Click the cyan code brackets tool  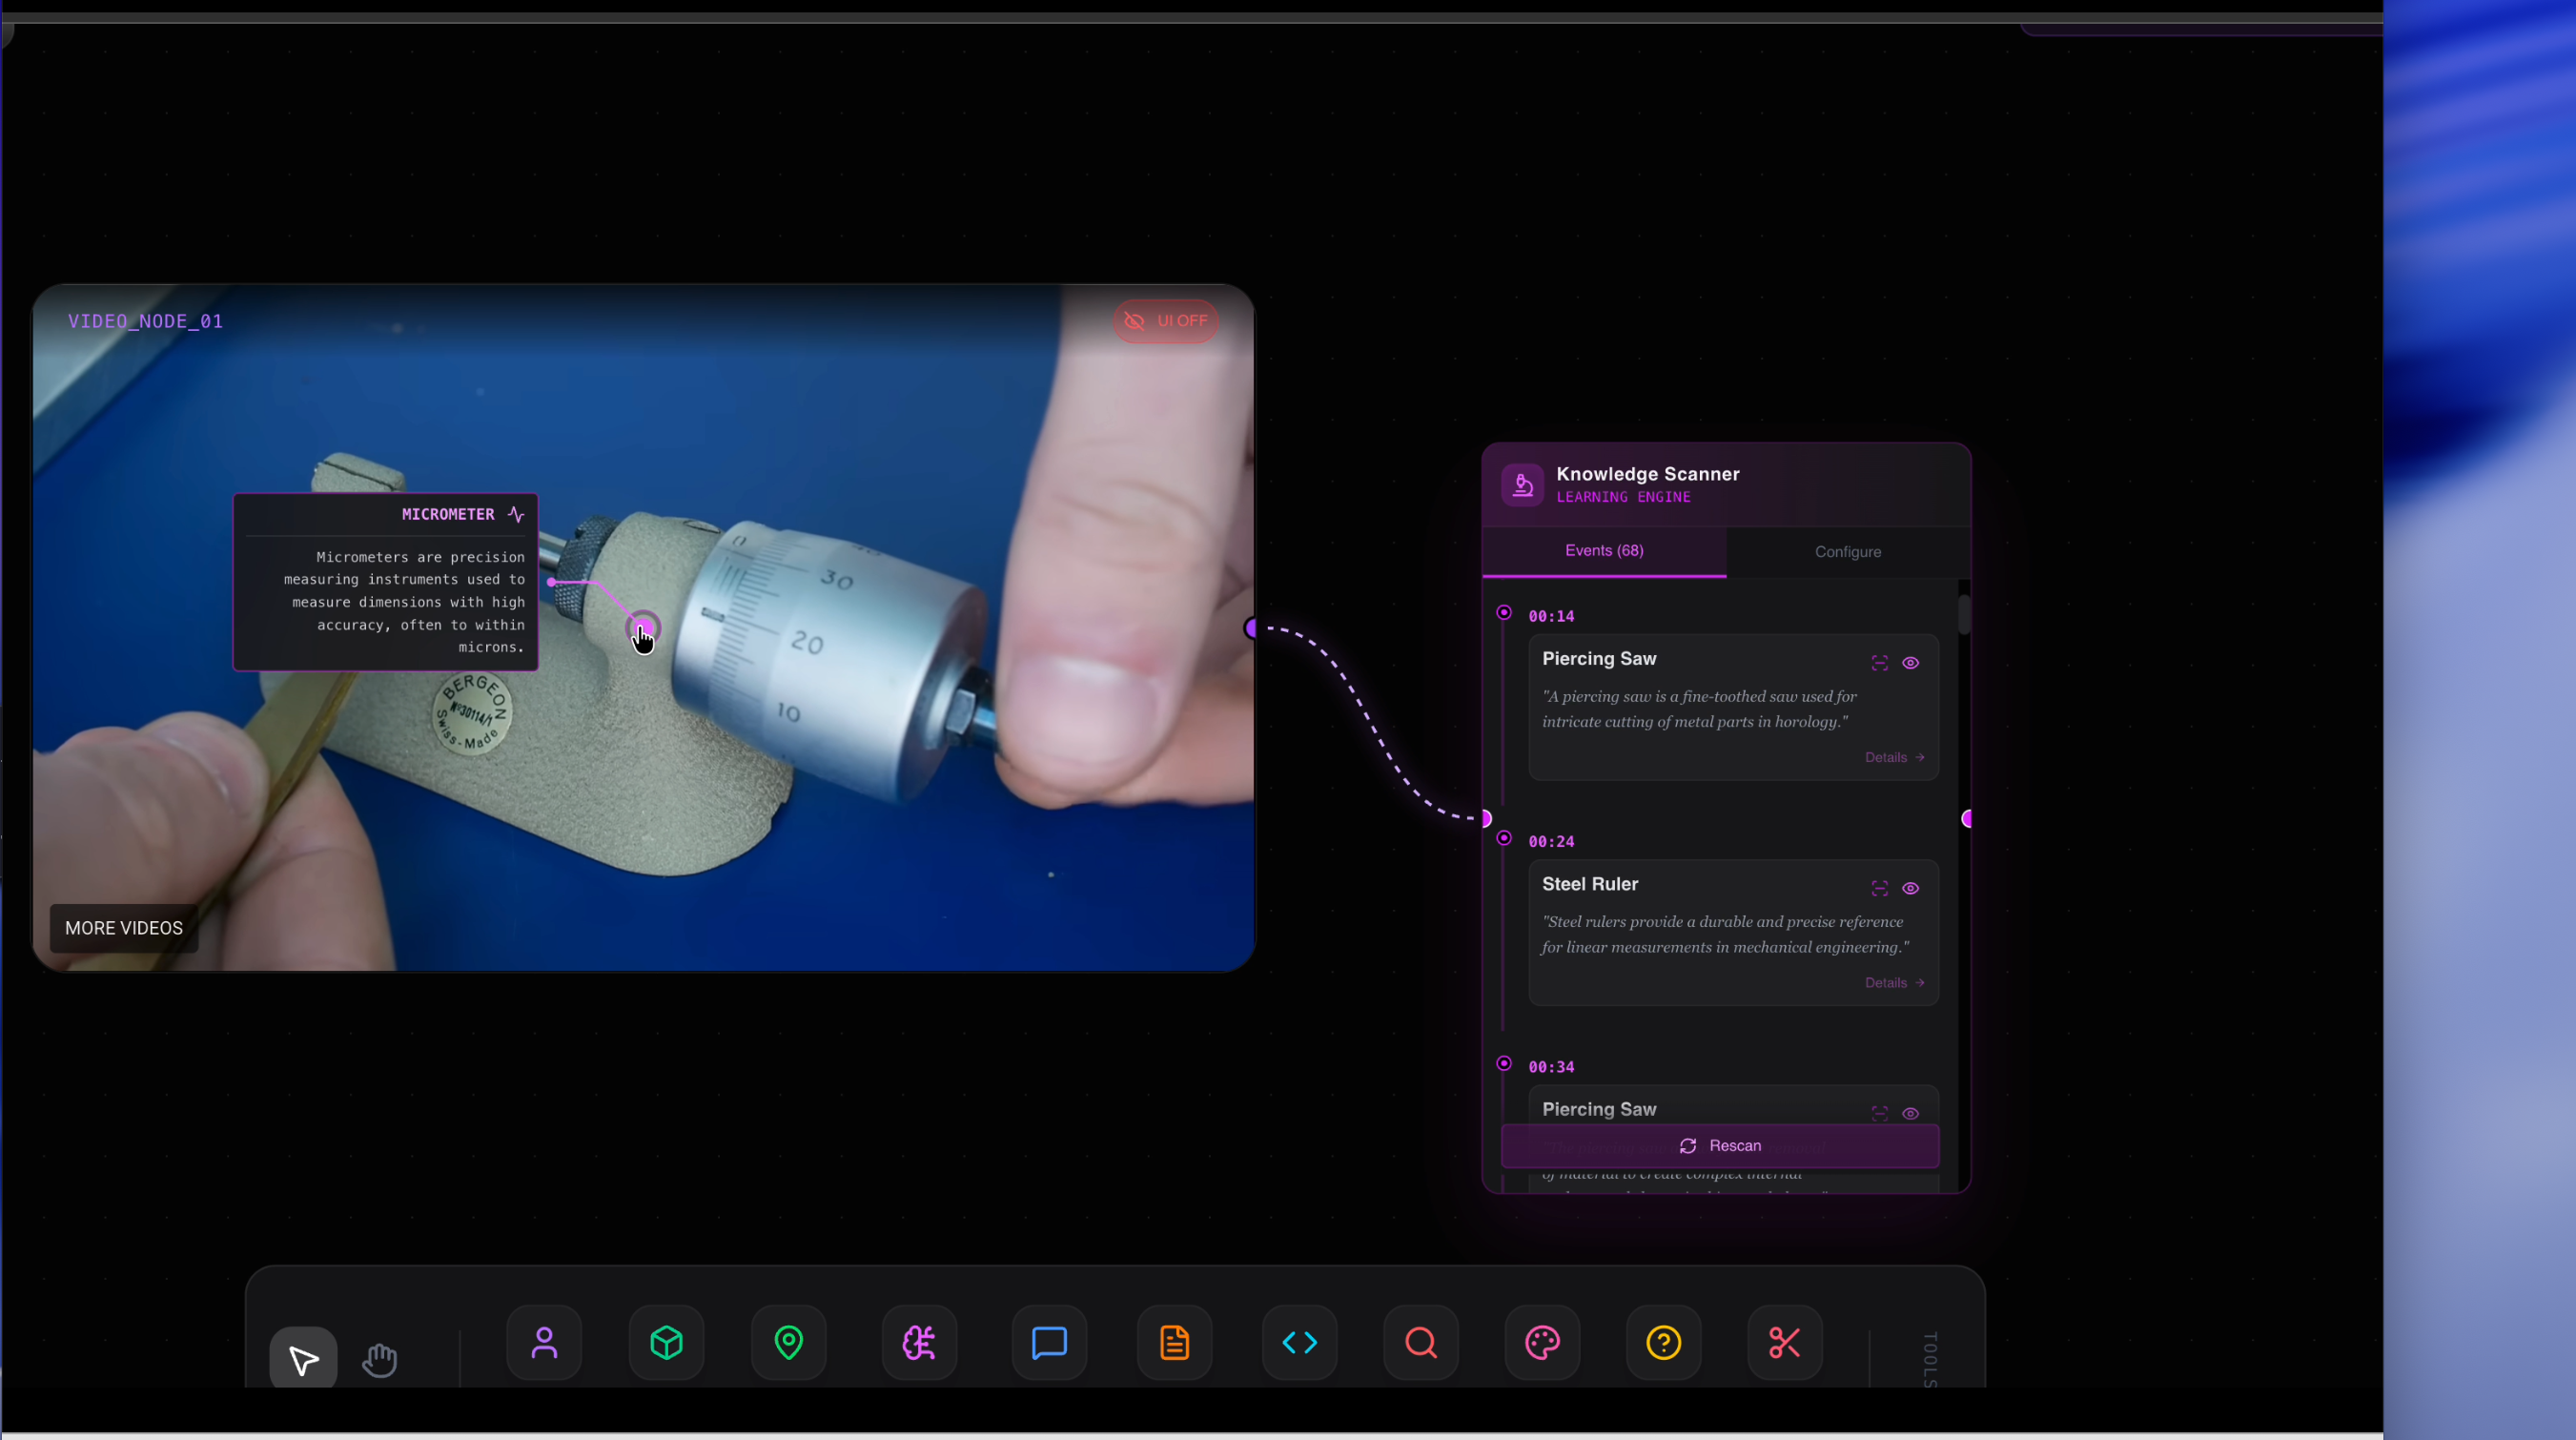coord(1299,1342)
